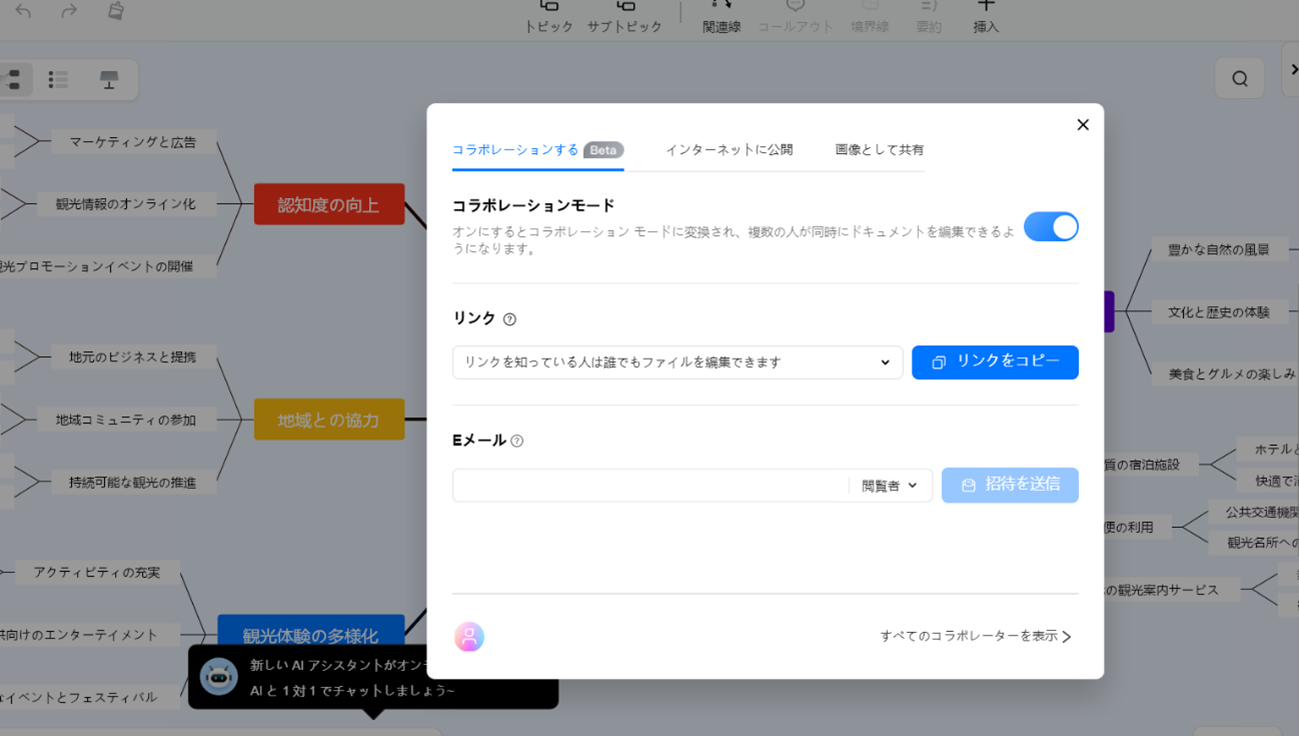Click the リンクをコピー button
1299x736 pixels.
pyautogui.click(x=995, y=362)
